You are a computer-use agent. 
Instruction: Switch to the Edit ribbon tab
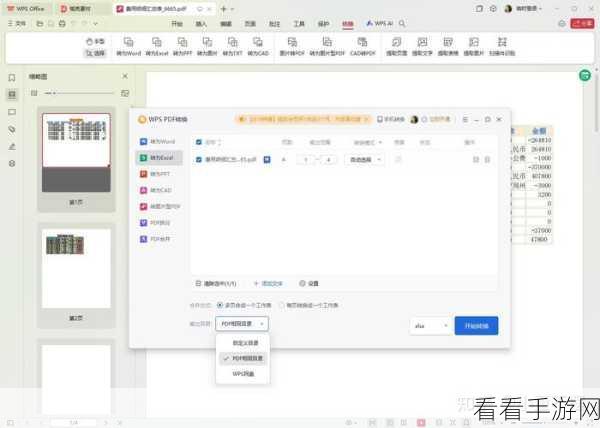(226, 24)
